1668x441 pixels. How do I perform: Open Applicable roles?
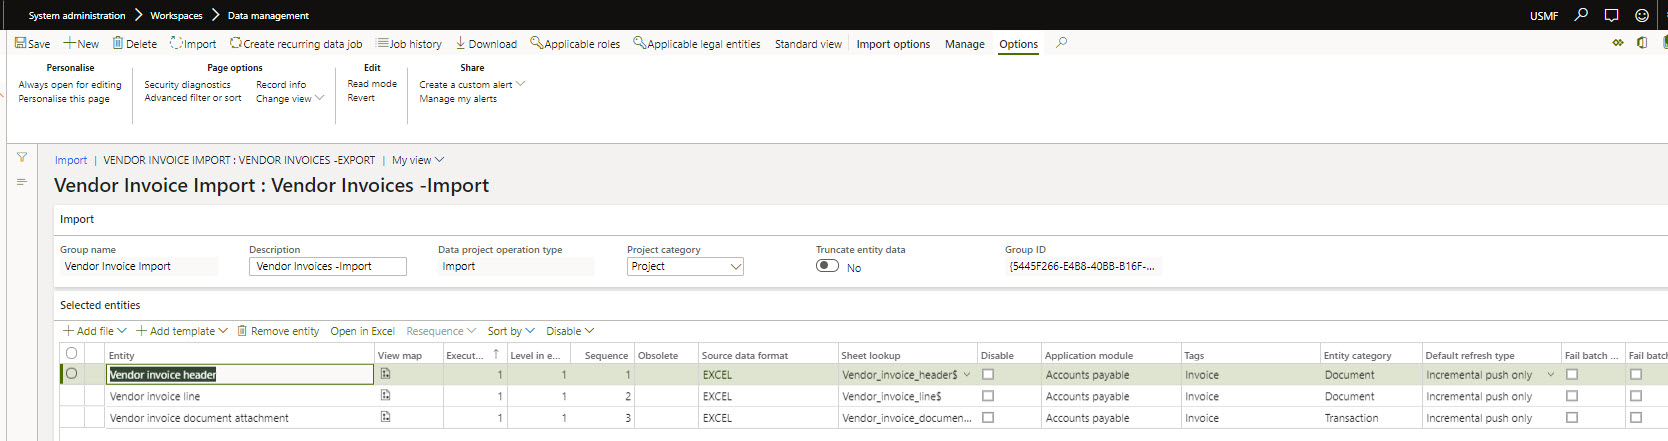click(575, 44)
